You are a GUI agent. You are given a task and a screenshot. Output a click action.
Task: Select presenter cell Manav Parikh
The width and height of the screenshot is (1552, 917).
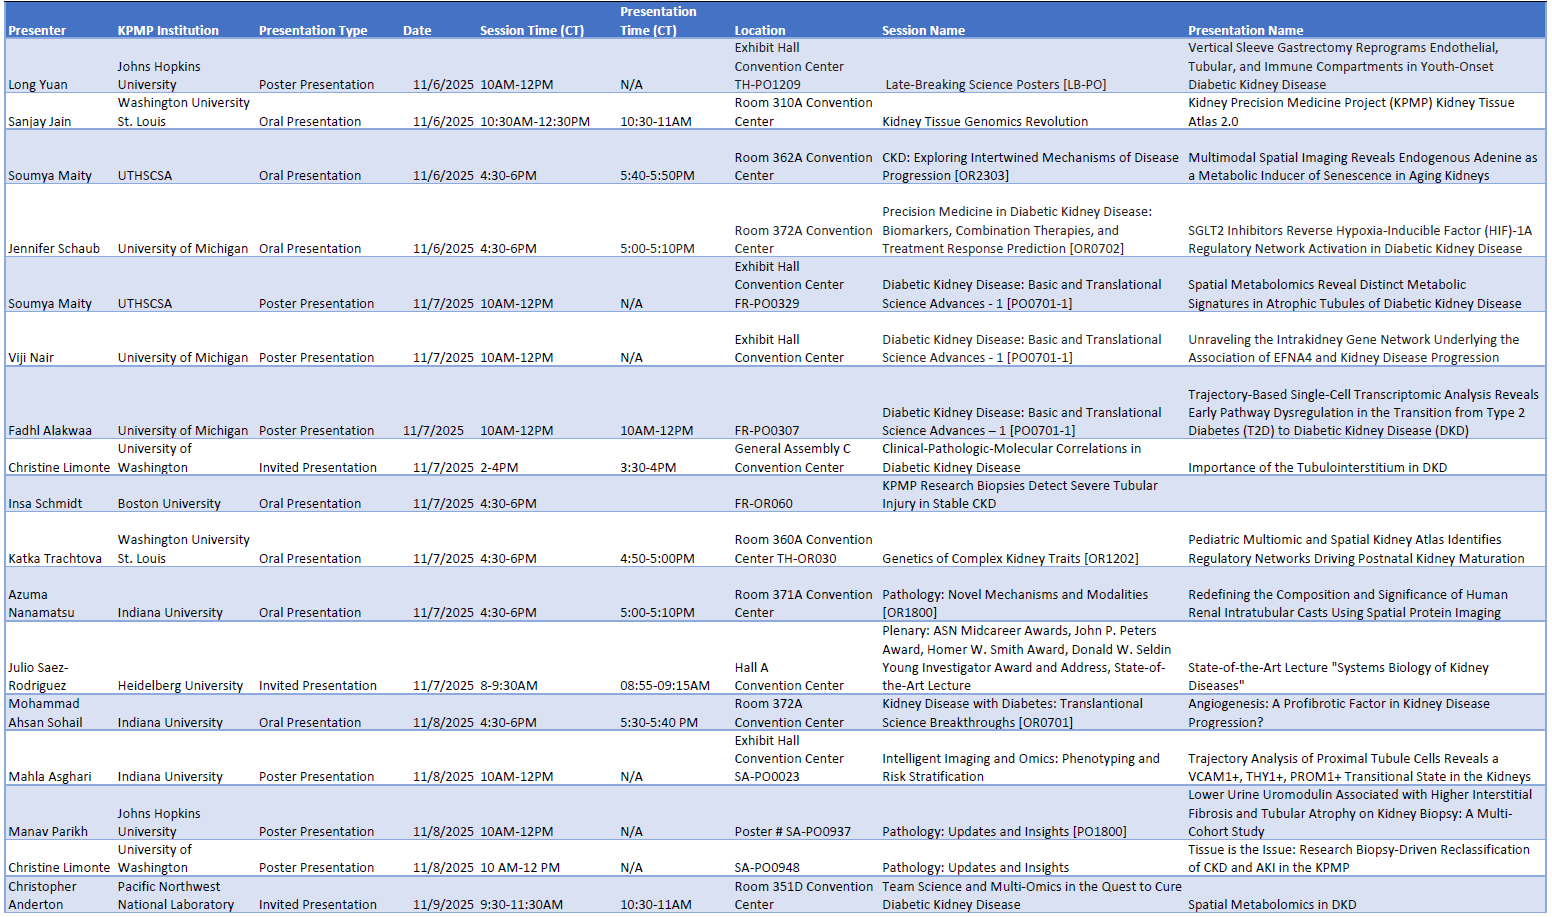48,831
